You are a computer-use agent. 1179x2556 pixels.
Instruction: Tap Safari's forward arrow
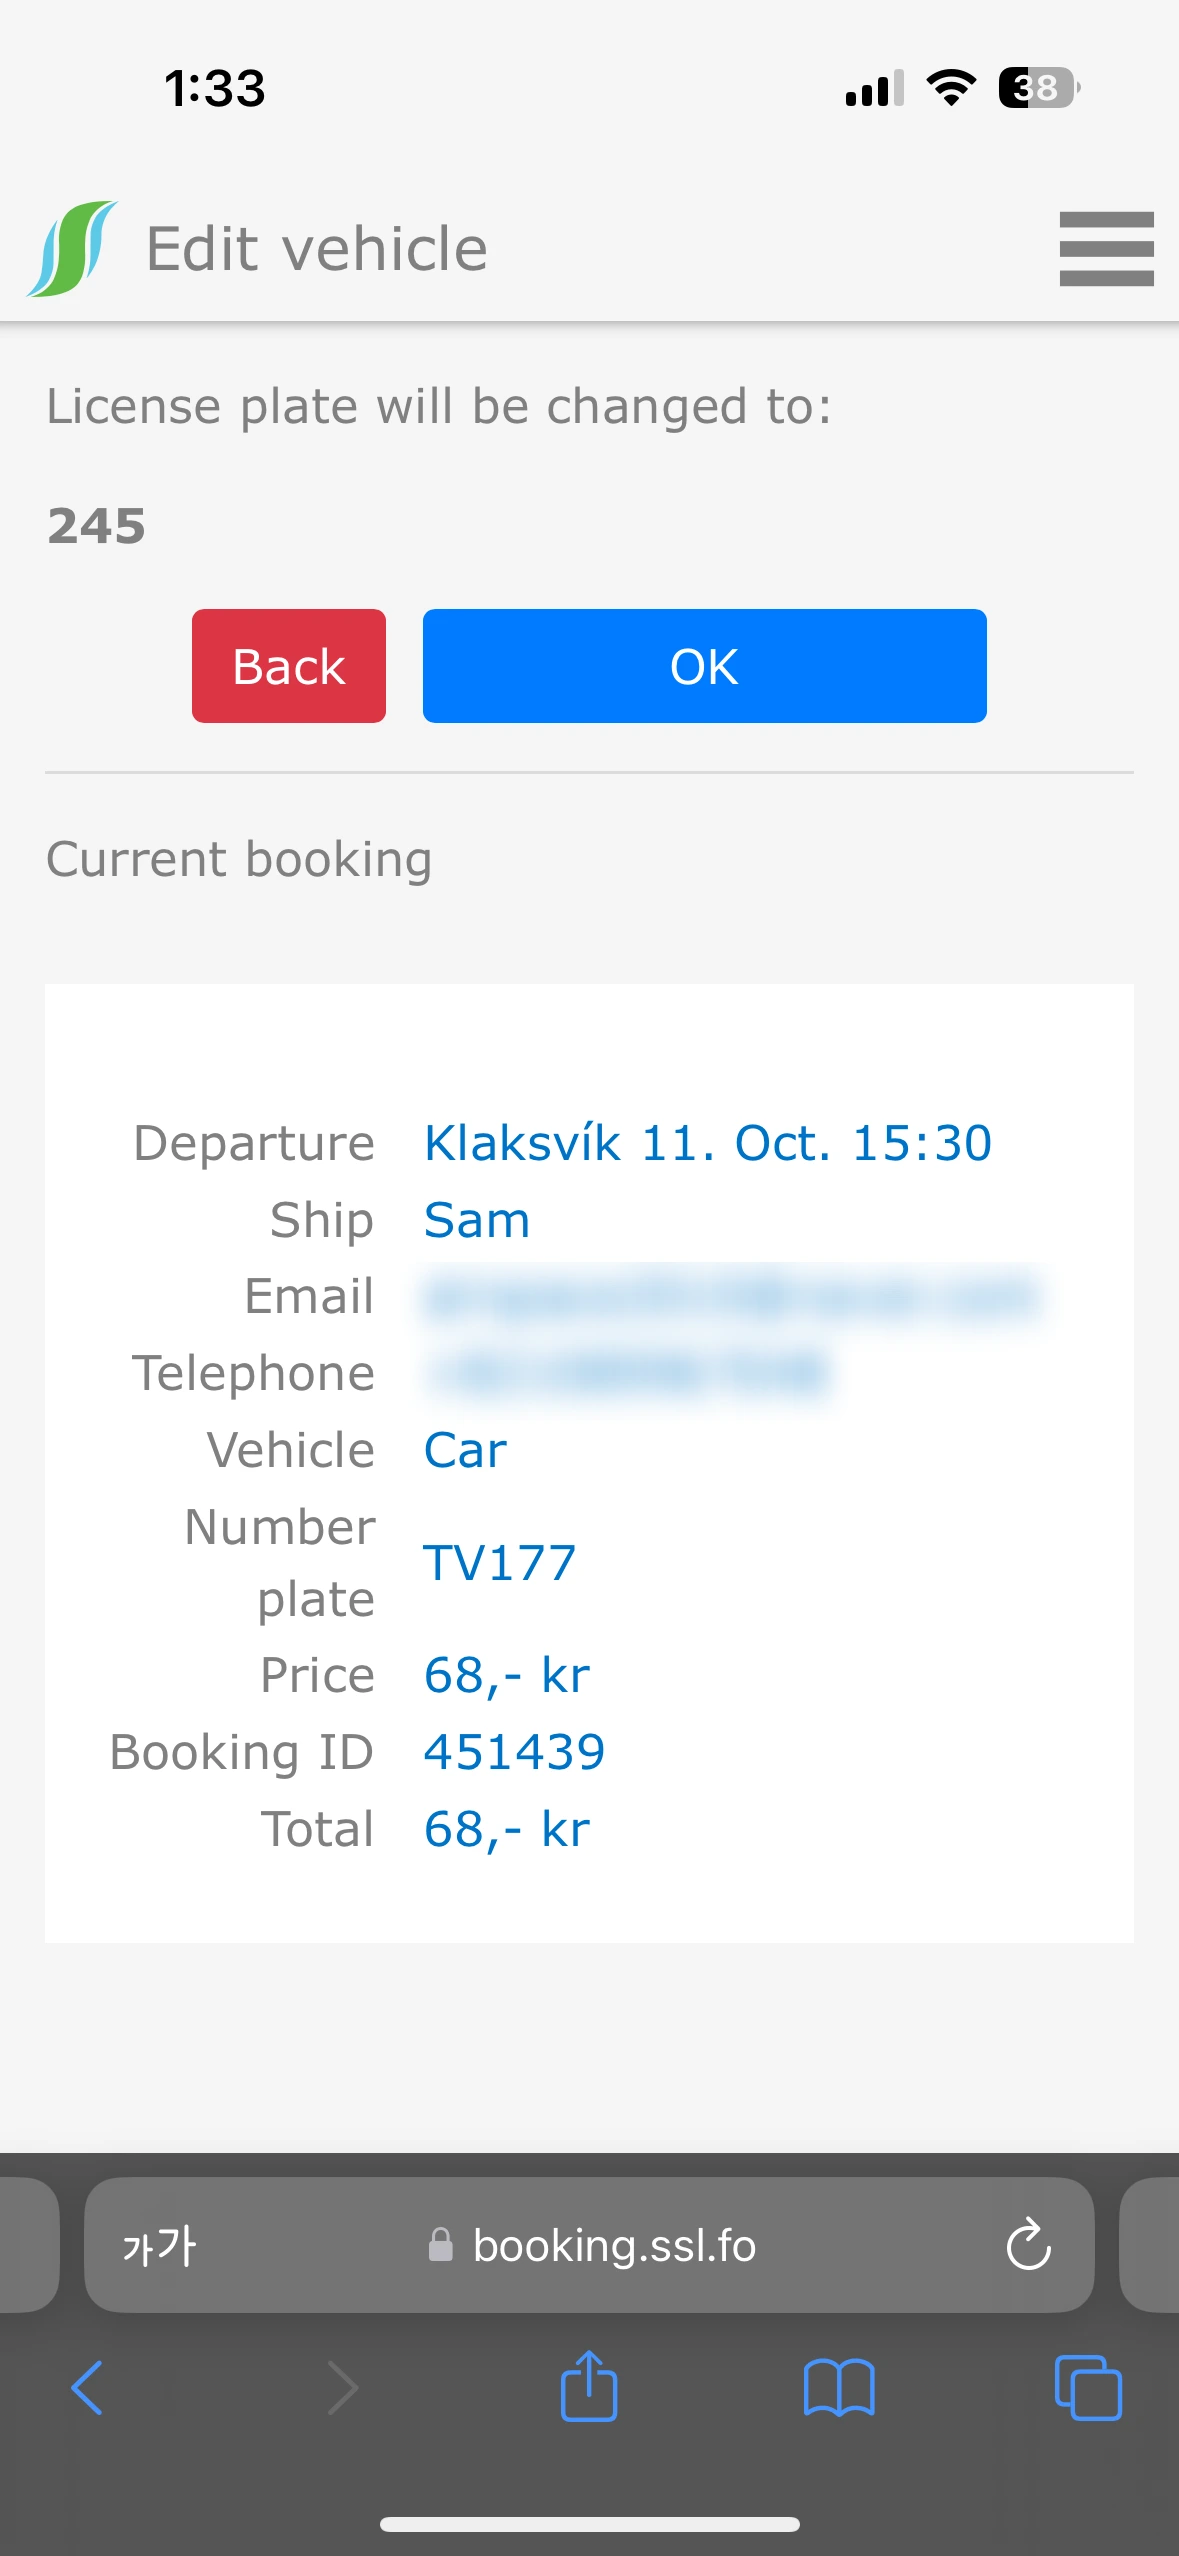pyautogui.click(x=343, y=2387)
